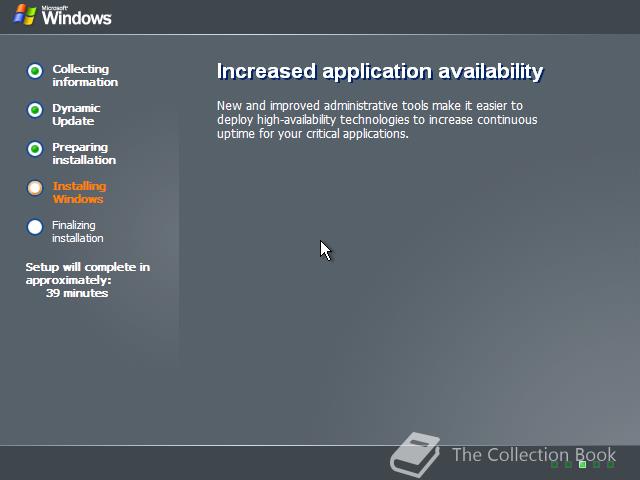Click the "Increased application availability" heading
This screenshot has width=640, height=480.
coord(380,72)
